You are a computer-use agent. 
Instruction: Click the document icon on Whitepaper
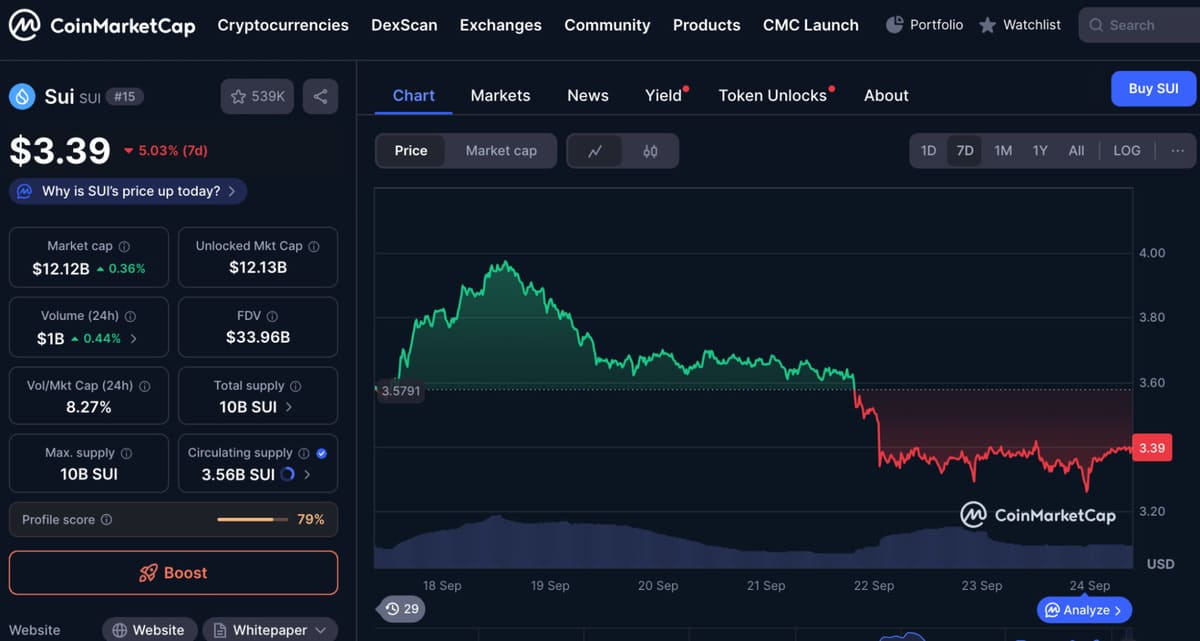coord(221,630)
